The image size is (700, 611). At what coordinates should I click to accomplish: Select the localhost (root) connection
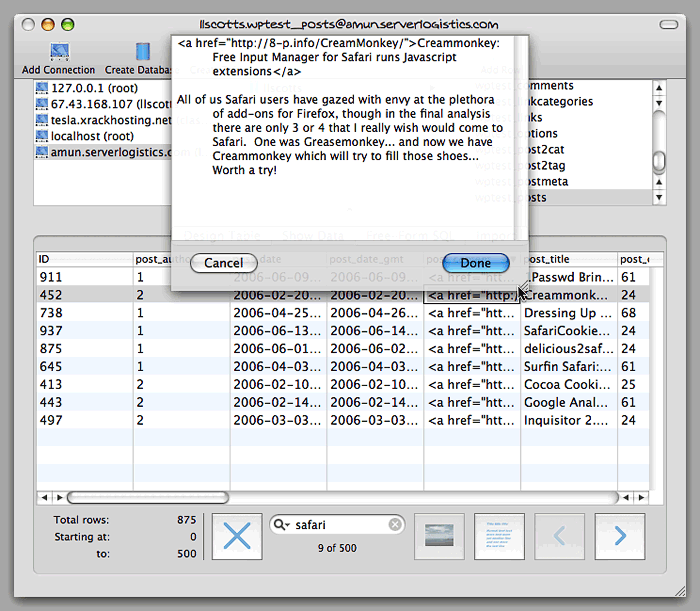click(x=103, y=136)
